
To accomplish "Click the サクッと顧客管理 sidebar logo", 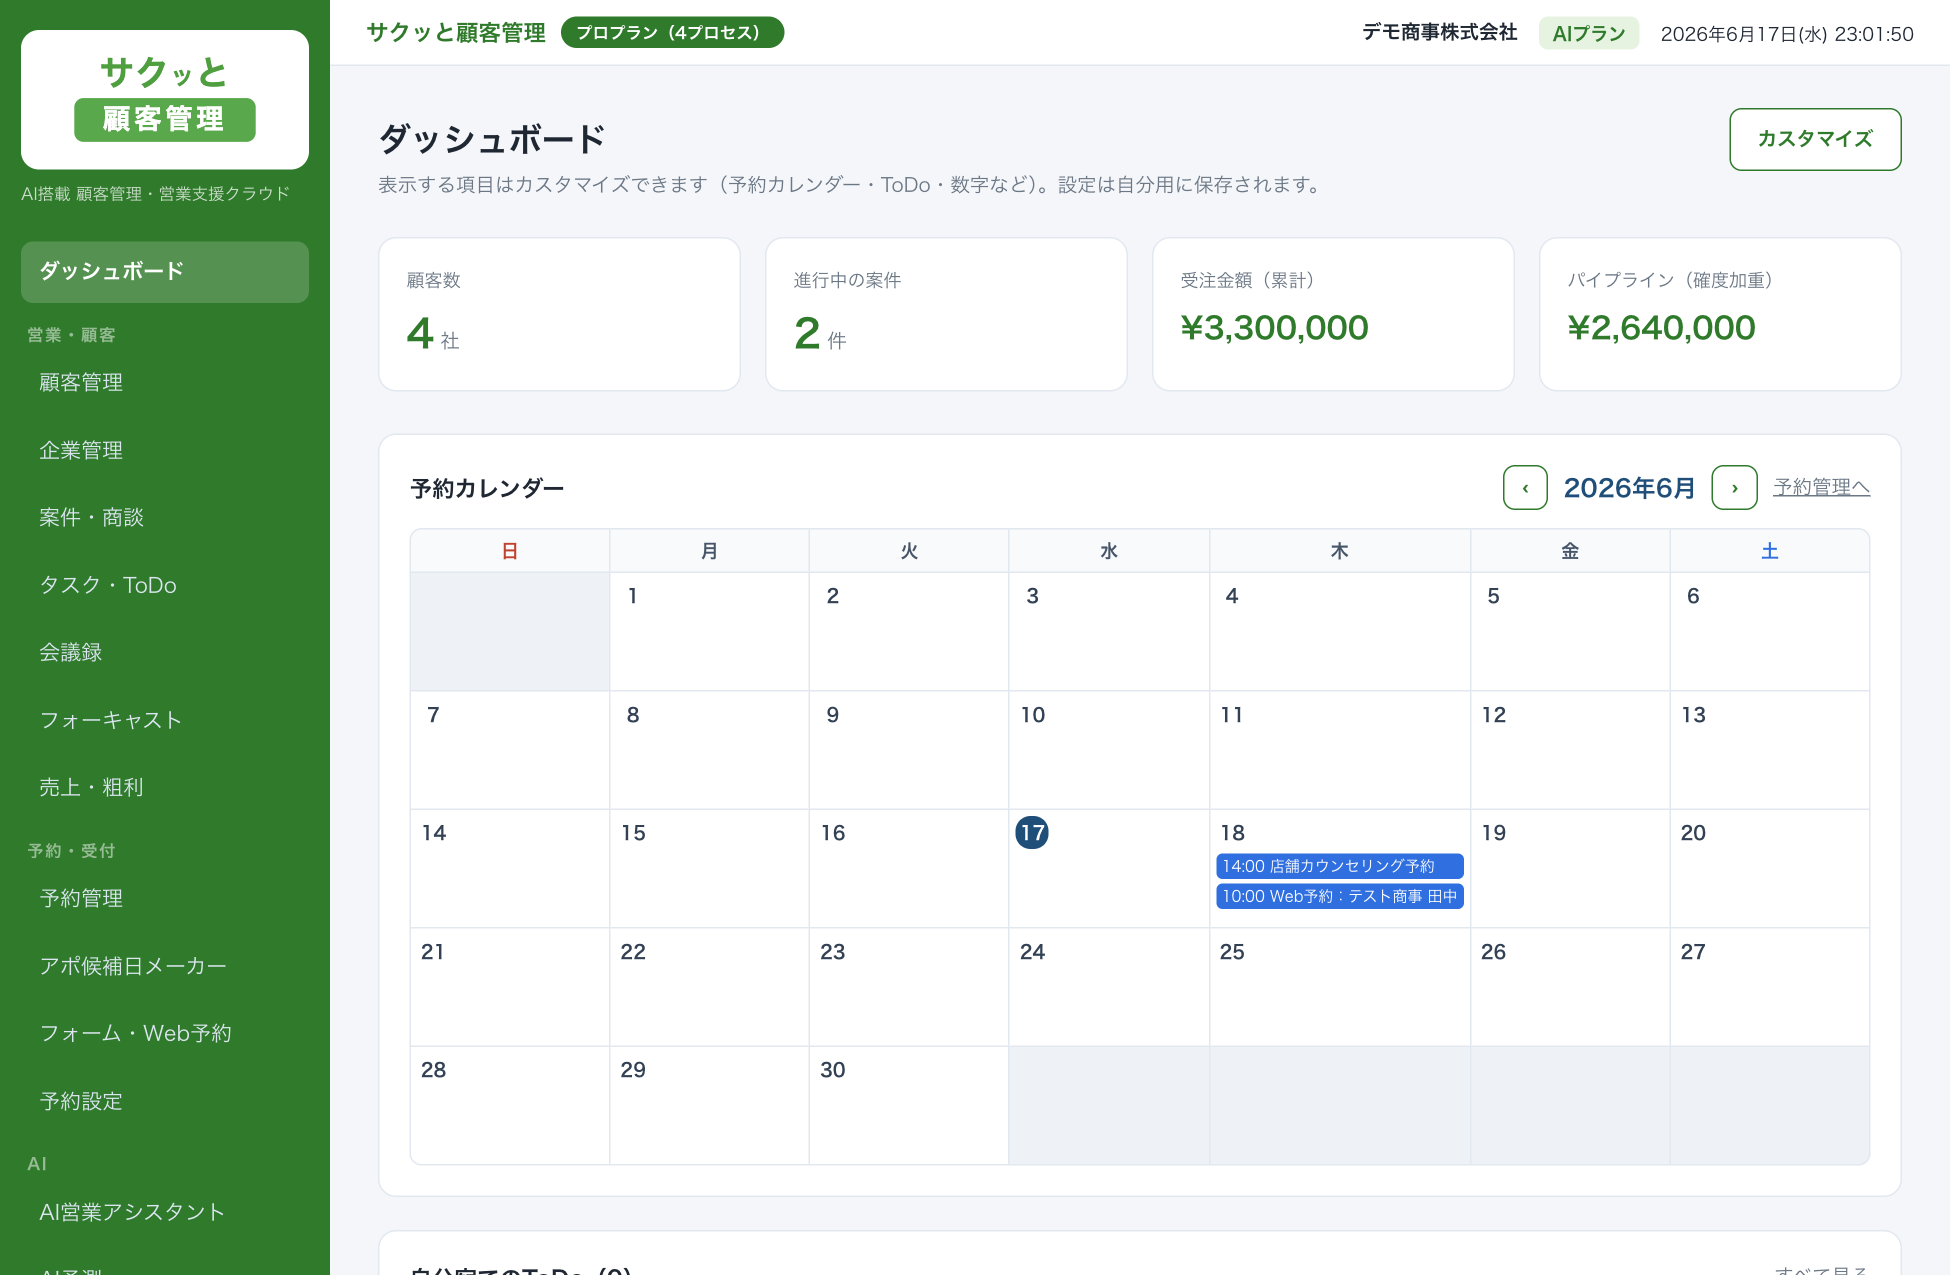I will pyautogui.click(x=165, y=99).
